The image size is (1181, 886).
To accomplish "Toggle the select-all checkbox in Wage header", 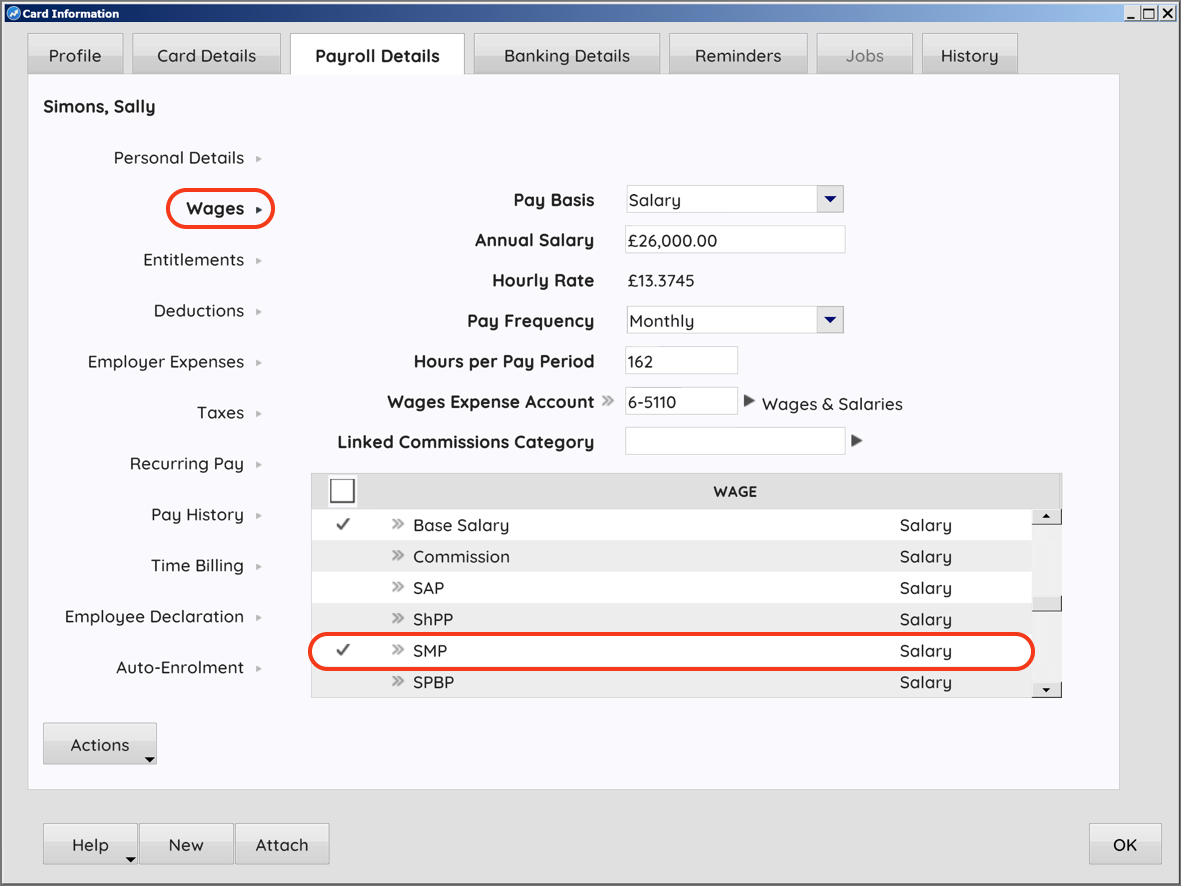I will [x=342, y=491].
